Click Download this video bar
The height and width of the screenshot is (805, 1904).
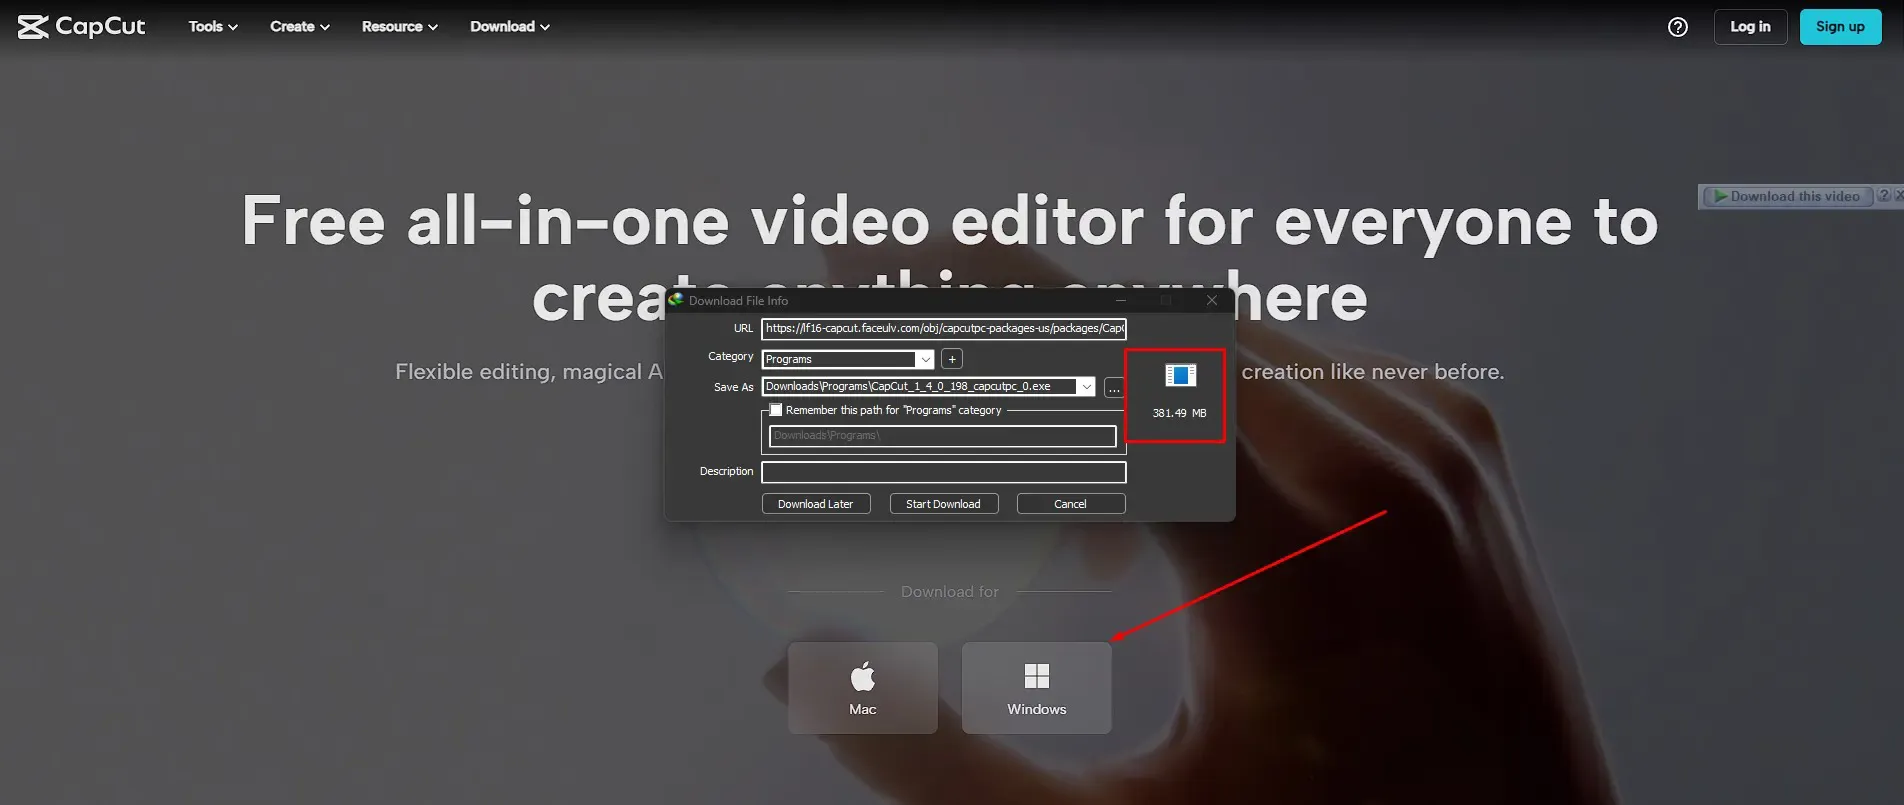1787,196
